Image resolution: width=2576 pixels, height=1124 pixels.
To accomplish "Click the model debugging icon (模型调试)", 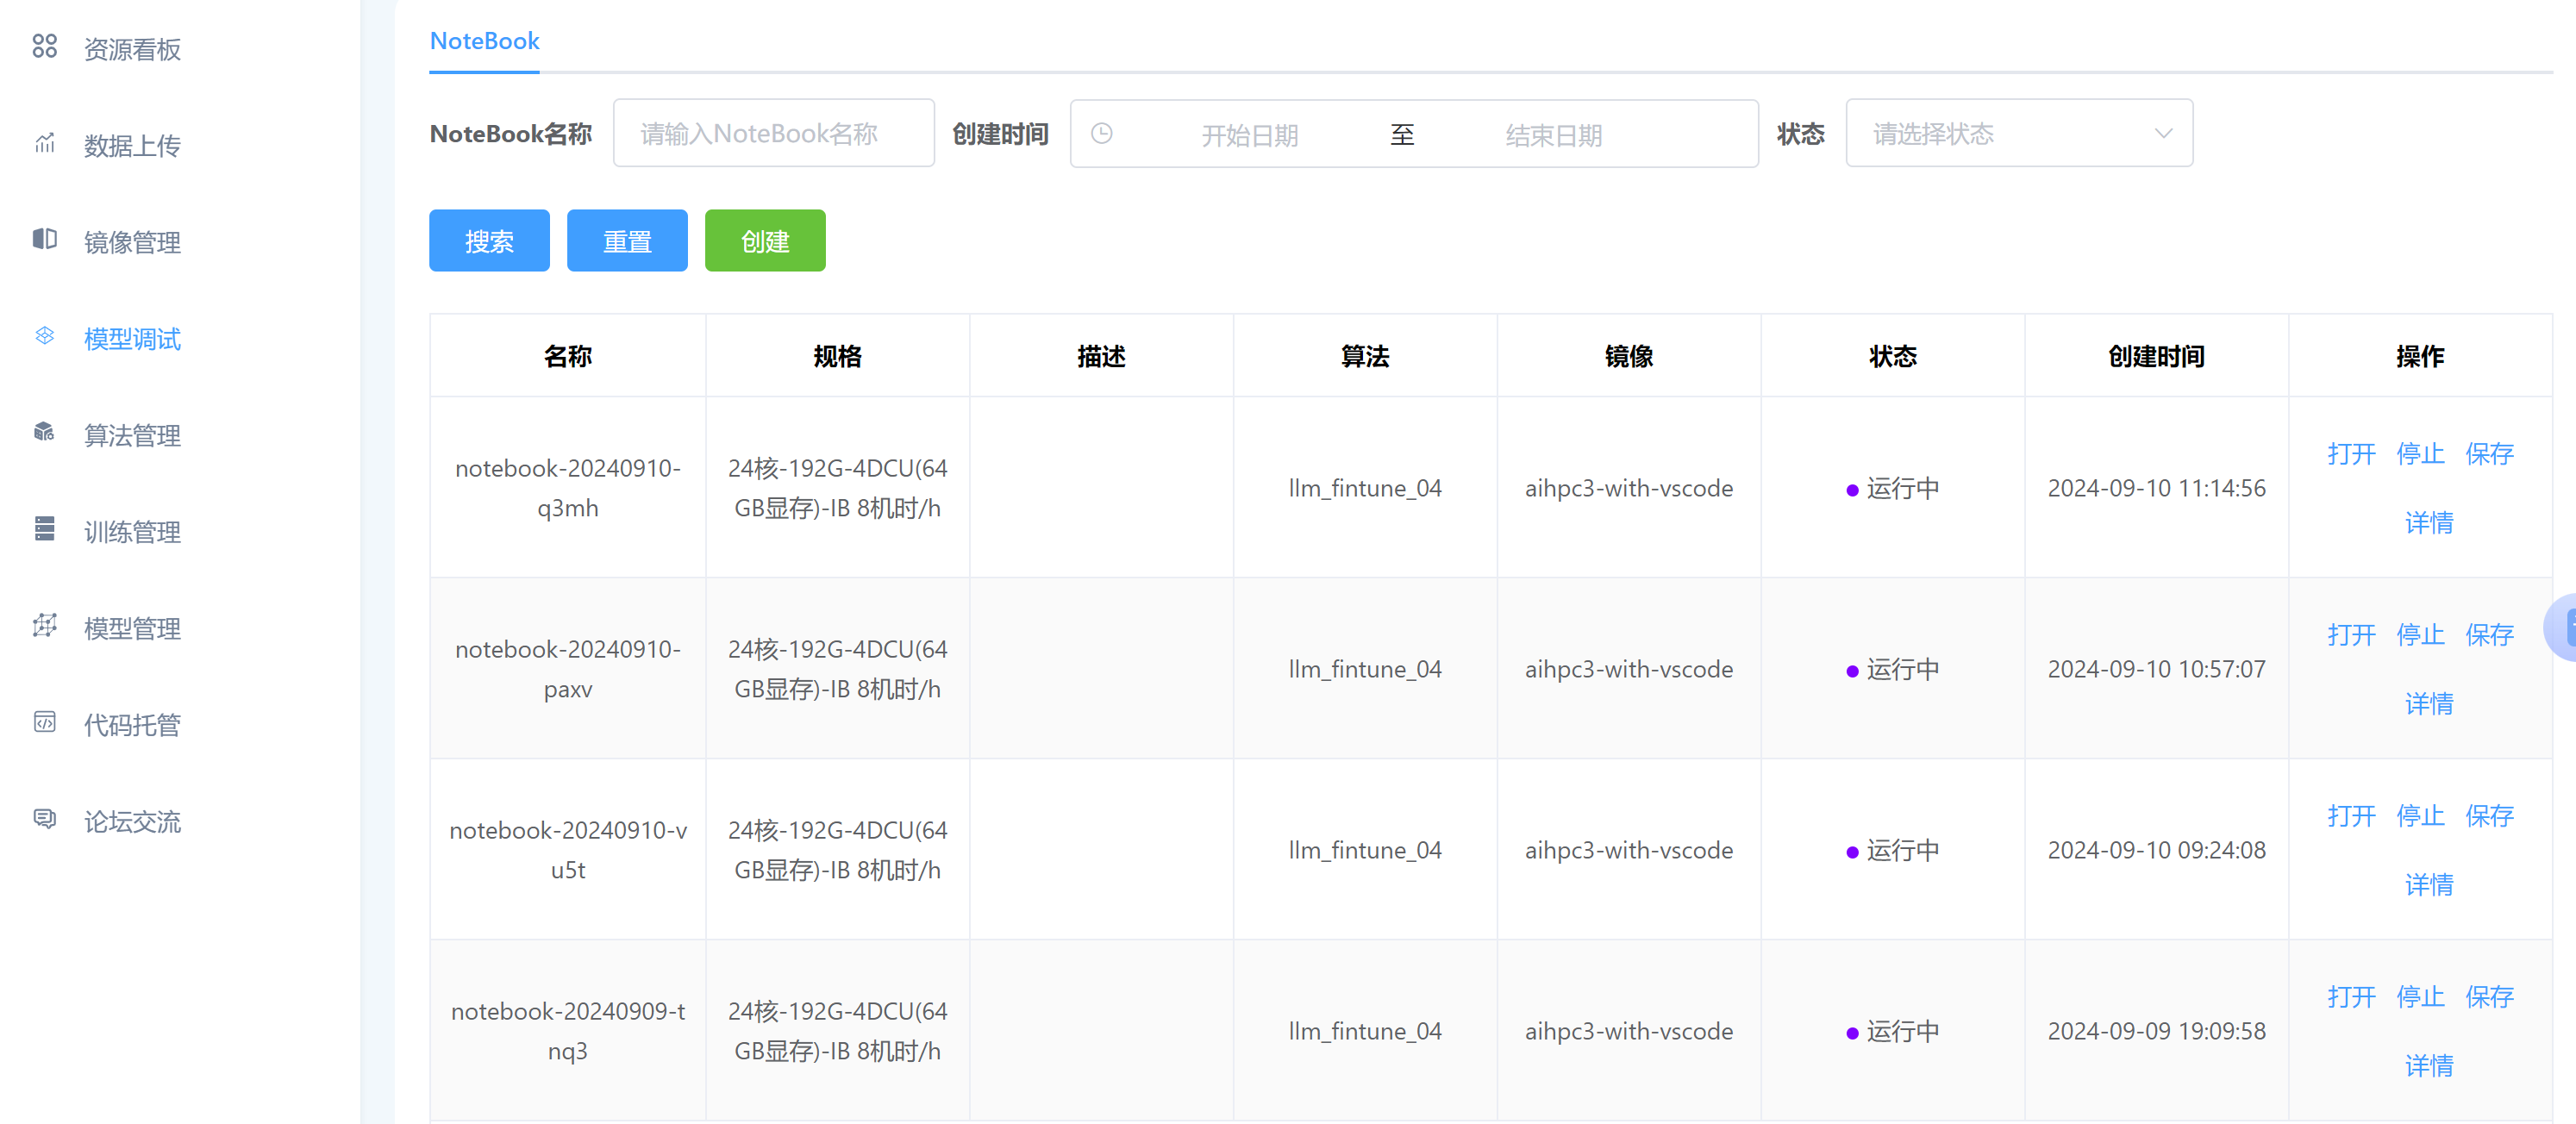I will click(x=44, y=336).
